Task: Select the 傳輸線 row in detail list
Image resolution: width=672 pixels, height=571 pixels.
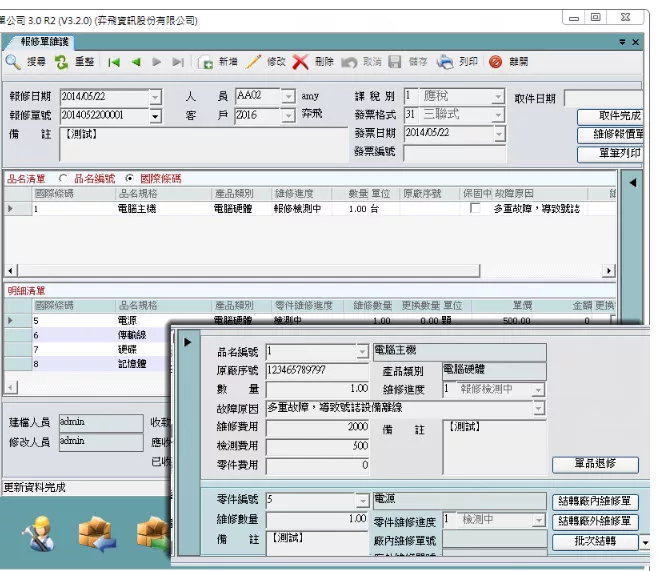Action: [x=132, y=336]
